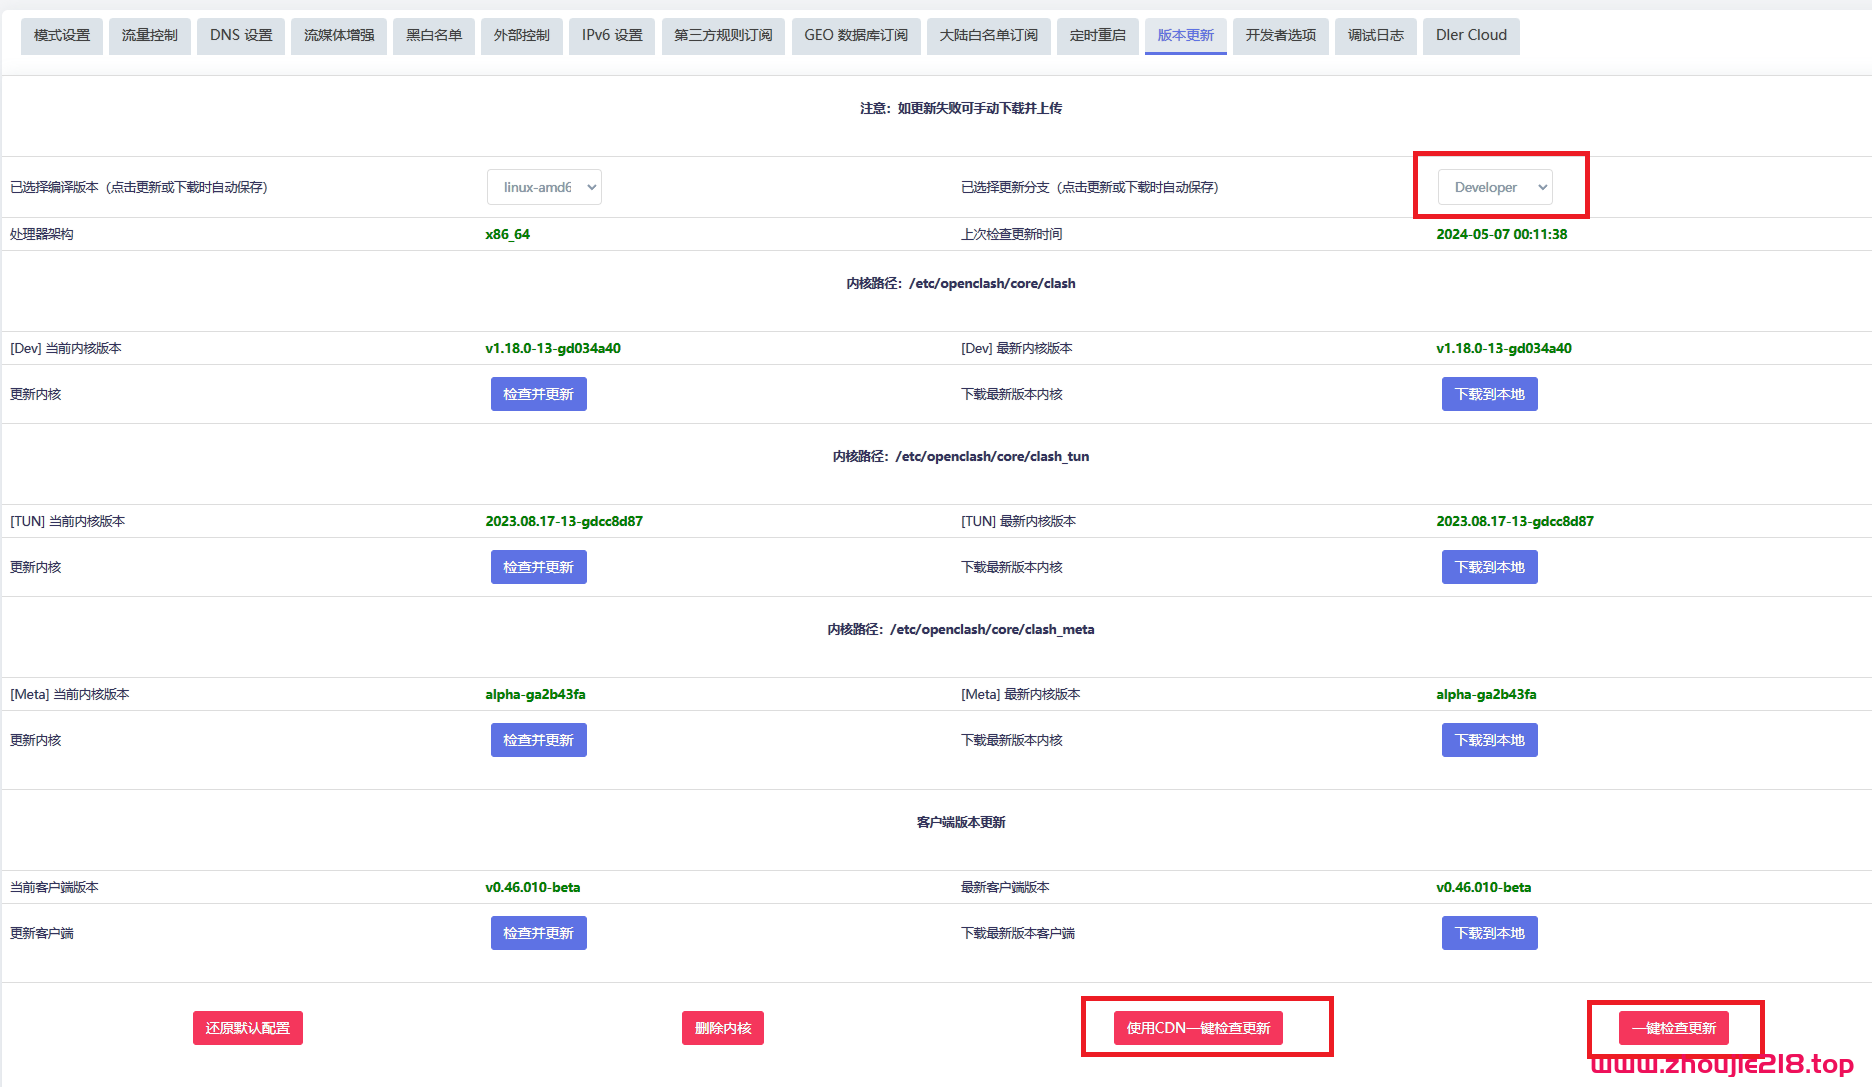Open the Dler Cloud tab
Screen dimensions: 1872x1087
pos(1471,35)
